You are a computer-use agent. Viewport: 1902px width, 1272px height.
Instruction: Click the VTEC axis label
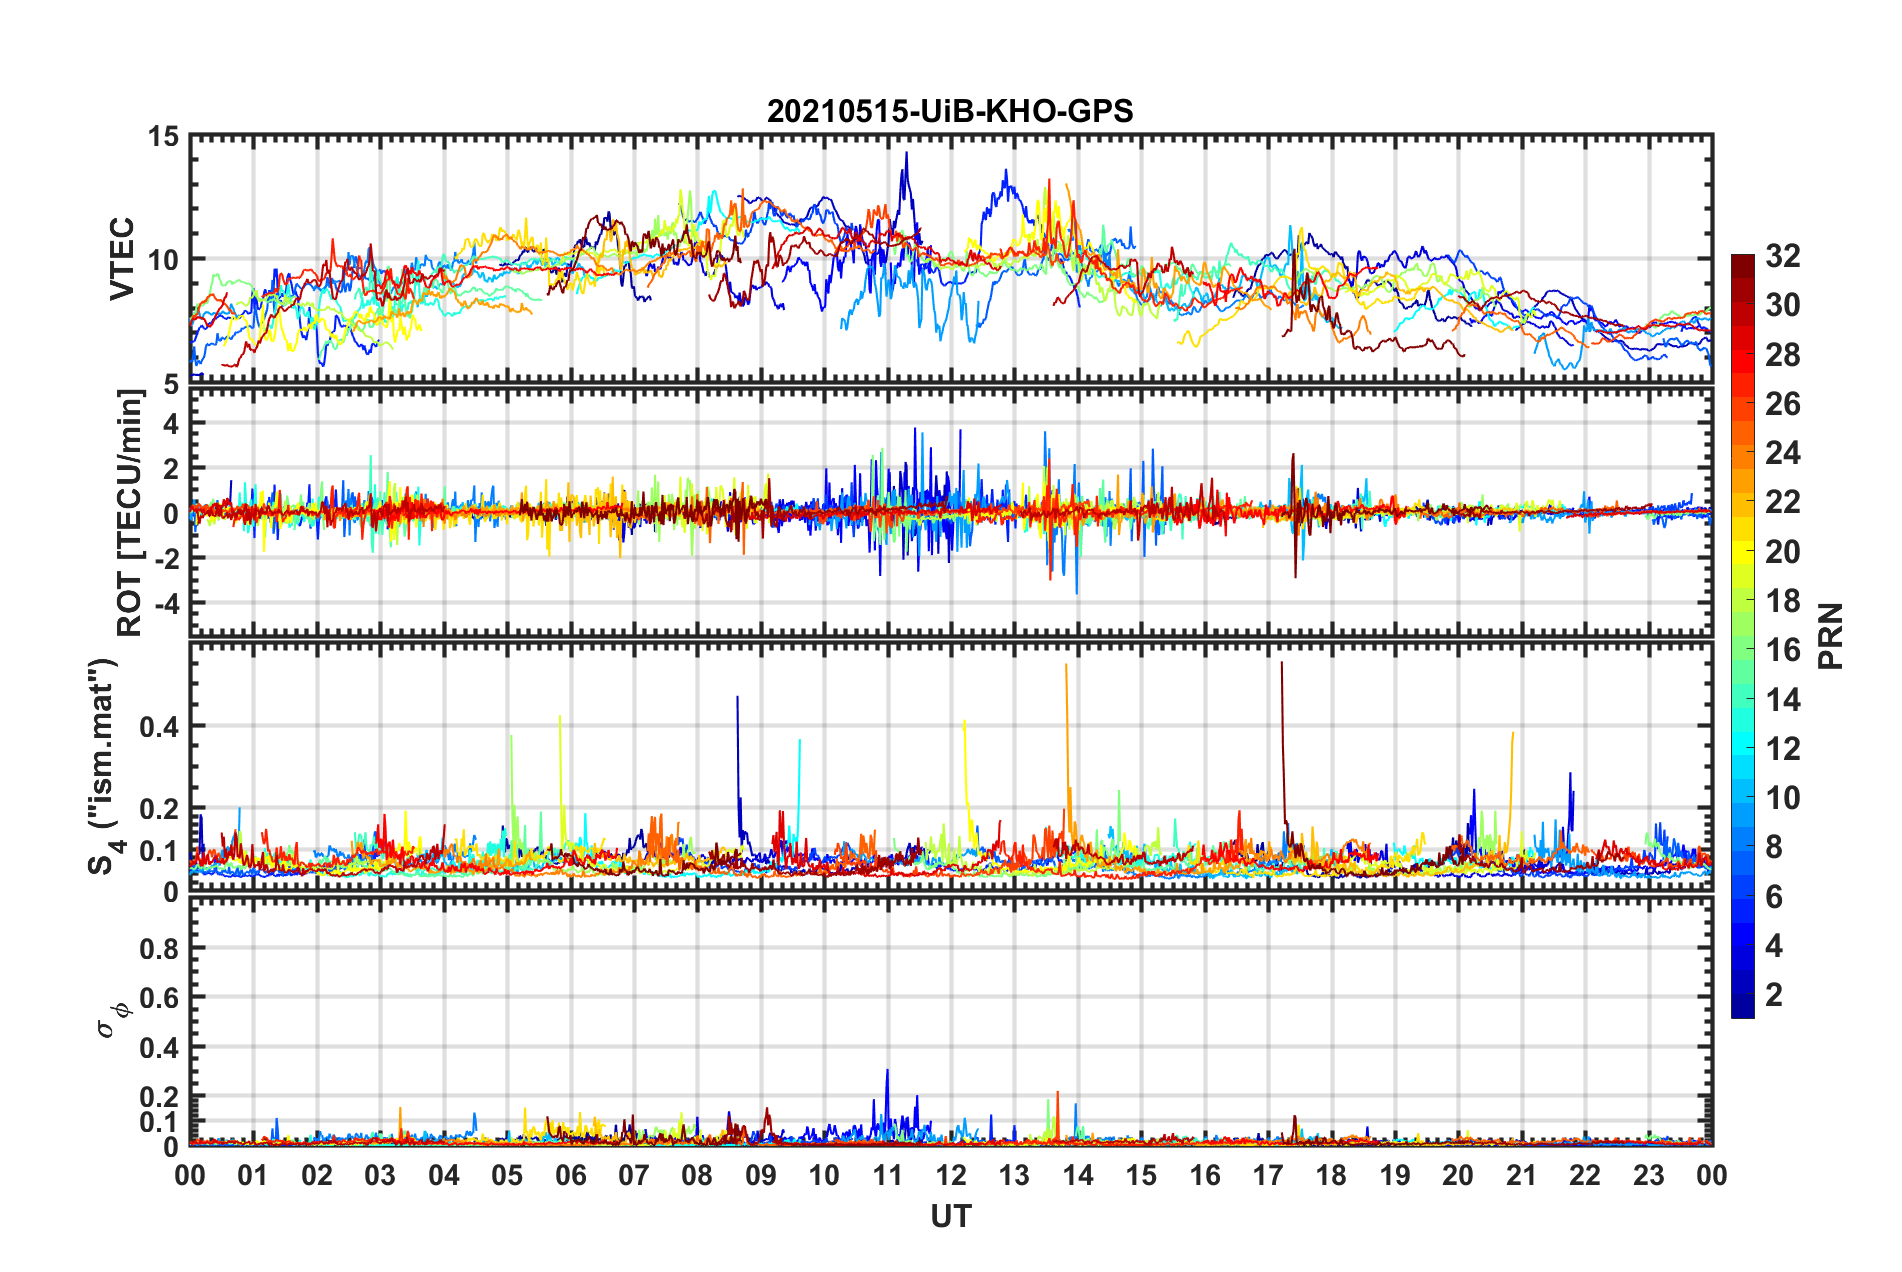[122, 258]
